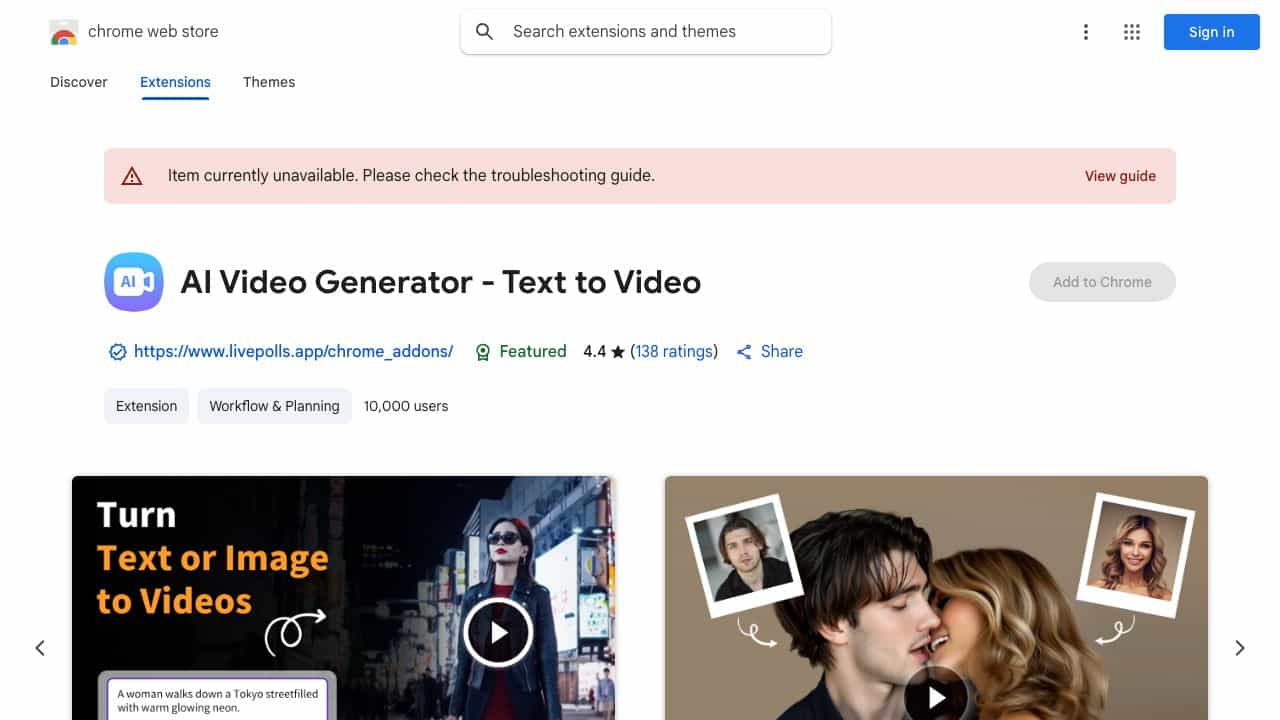1280x720 pixels.
Task: Play the Text or Image to Videos preview
Action: pyautogui.click(x=498, y=632)
